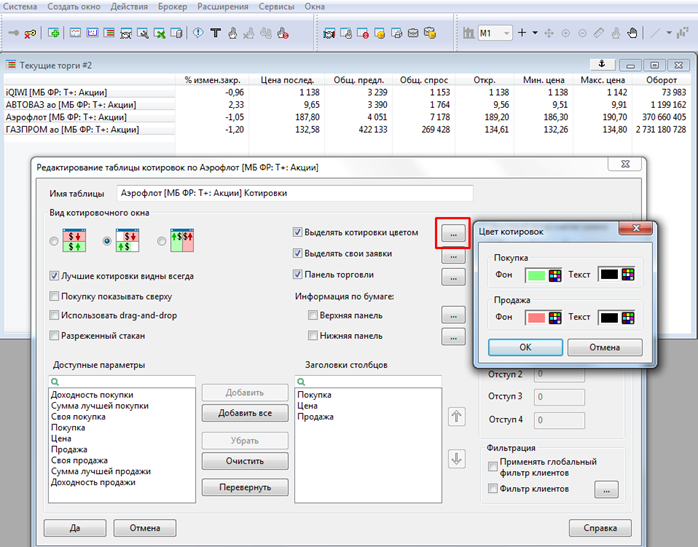The image size is (698, 547).
Task: Expand the line tool dropdown arrow
Action: (669, 33)
